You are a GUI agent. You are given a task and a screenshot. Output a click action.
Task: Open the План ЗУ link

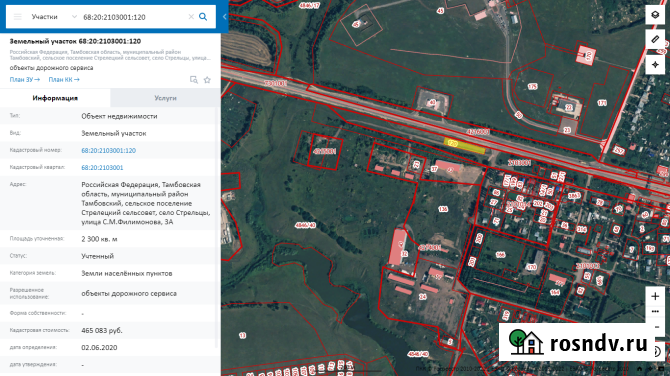tap(25, 79)
